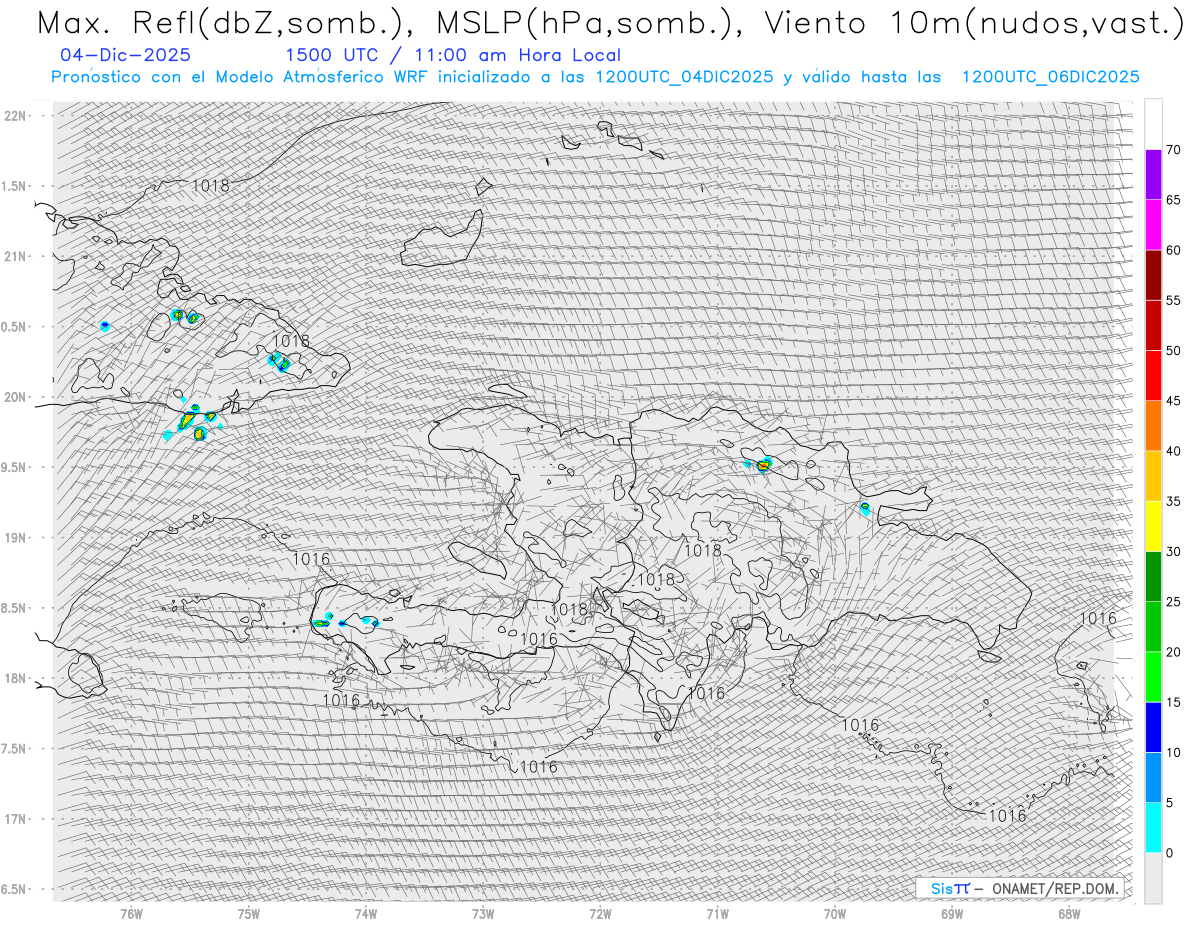Click the '19N' latitude label
1200x927 pixels.
click(15, 537)
